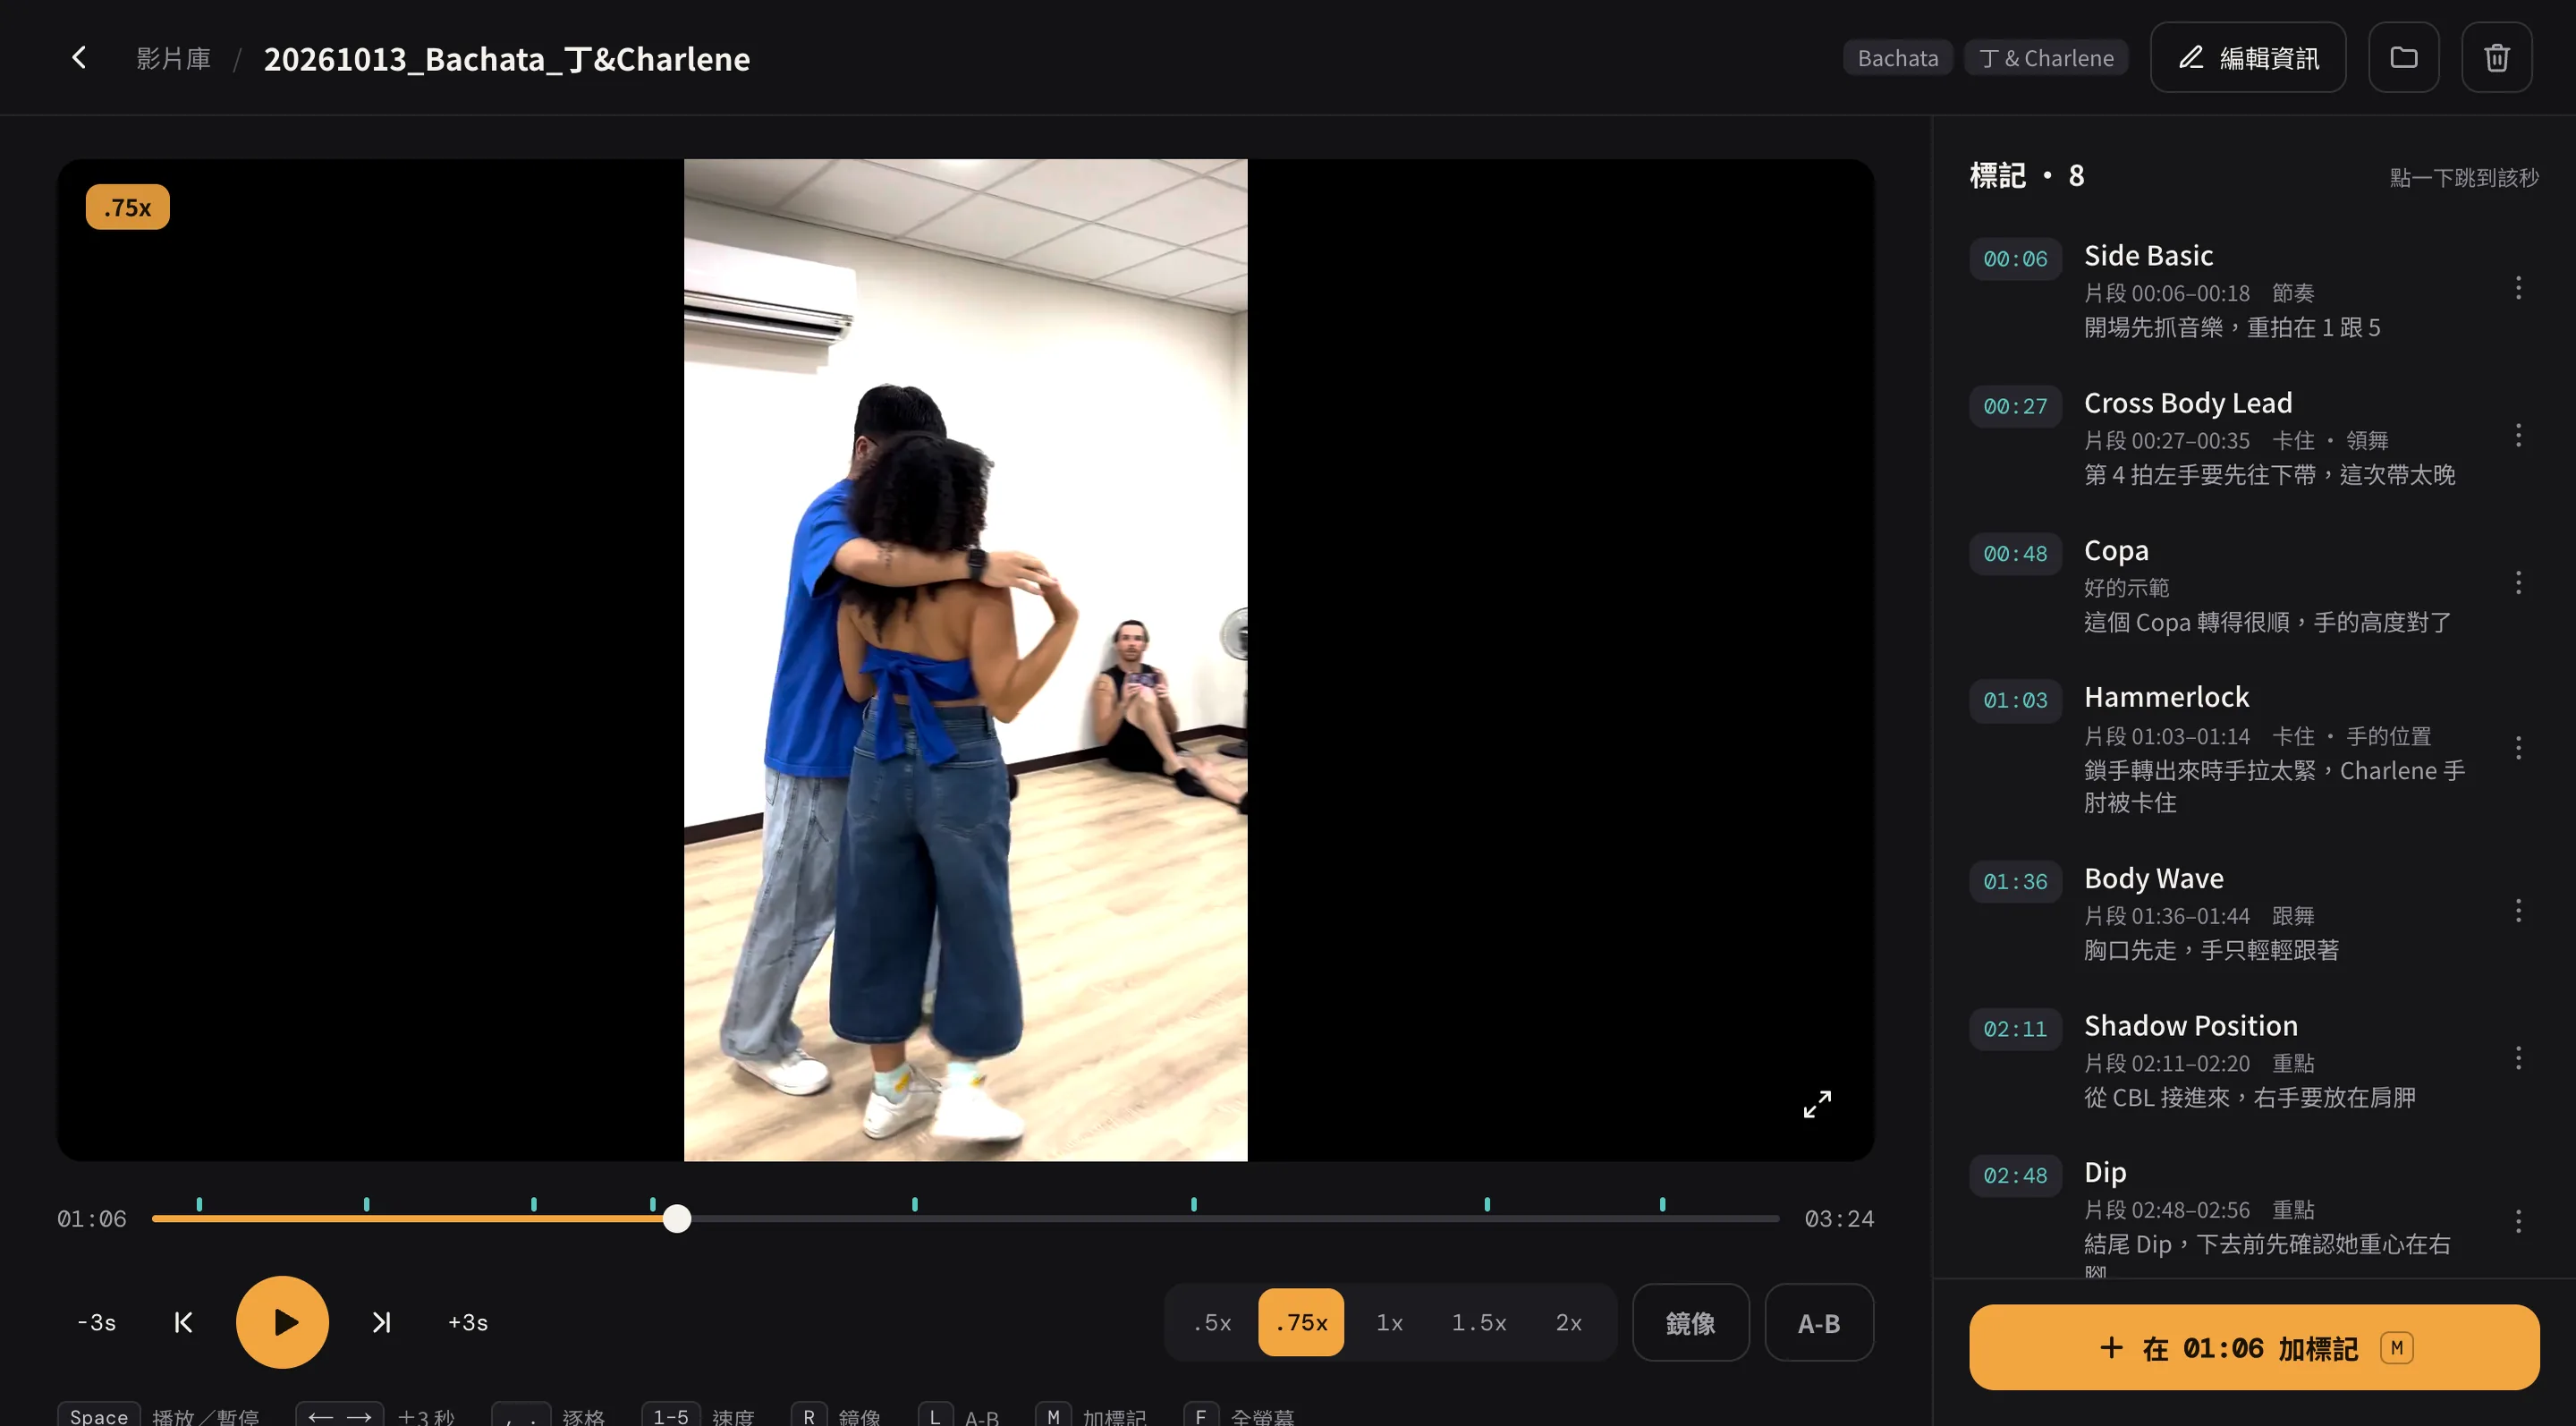Go back using the left chevron arrow
The width and height of the screenshot is (2576, 1426).
pyautogui.click(x=79, y=58)
